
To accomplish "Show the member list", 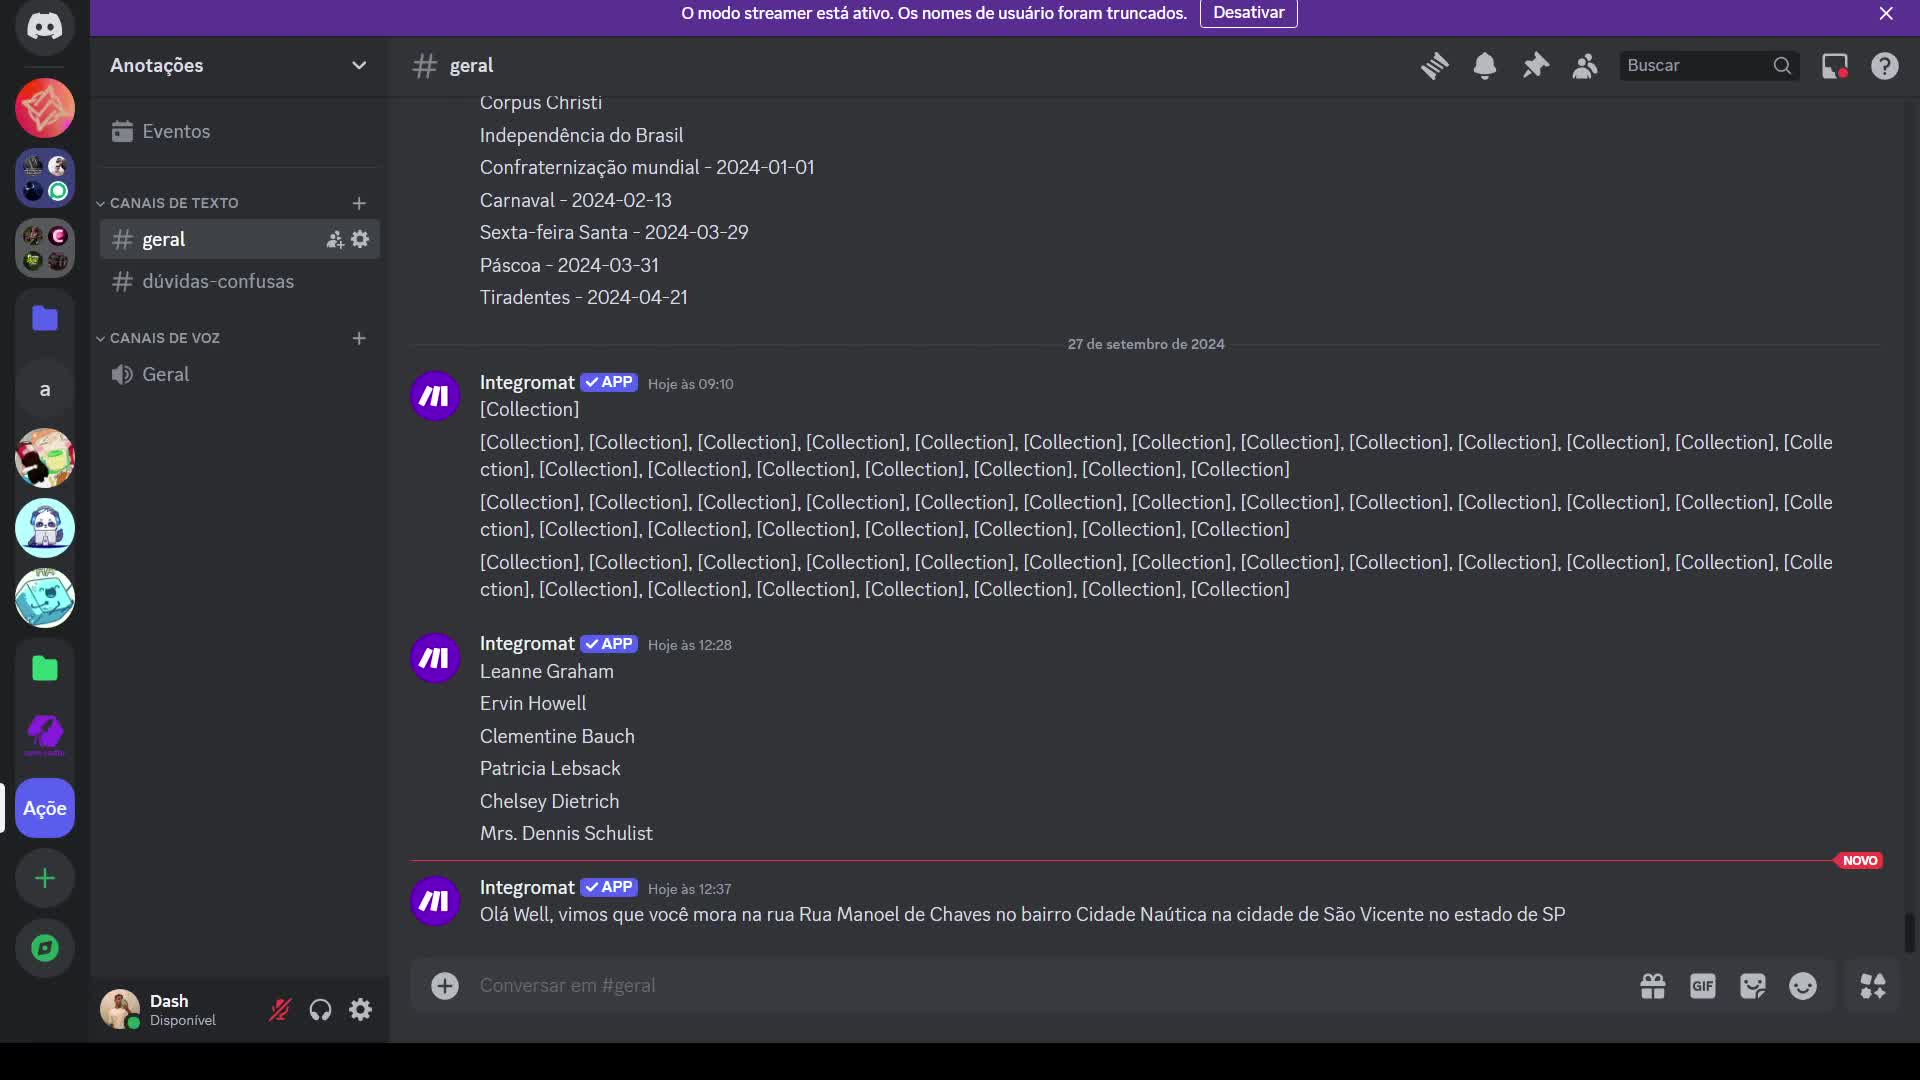I will point(1585,65).
